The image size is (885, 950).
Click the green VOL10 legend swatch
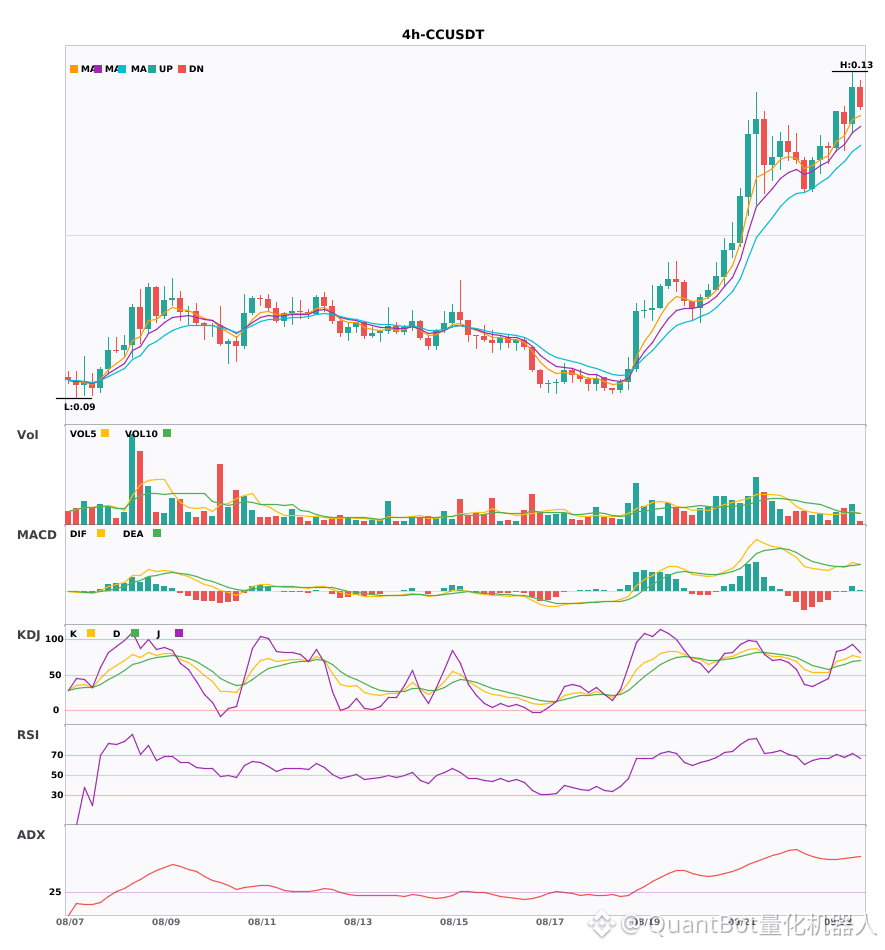point(167,433)
